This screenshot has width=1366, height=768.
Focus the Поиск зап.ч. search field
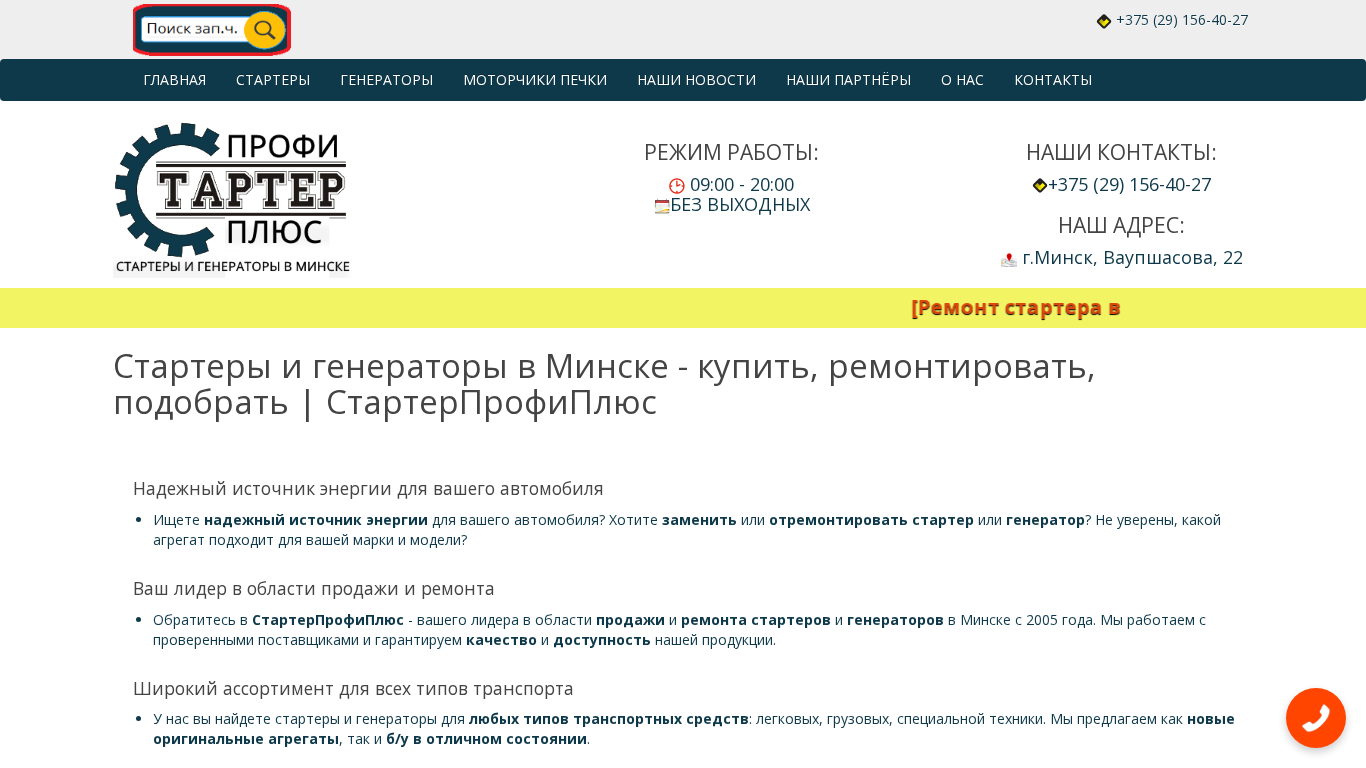click(x=192, y=29)
